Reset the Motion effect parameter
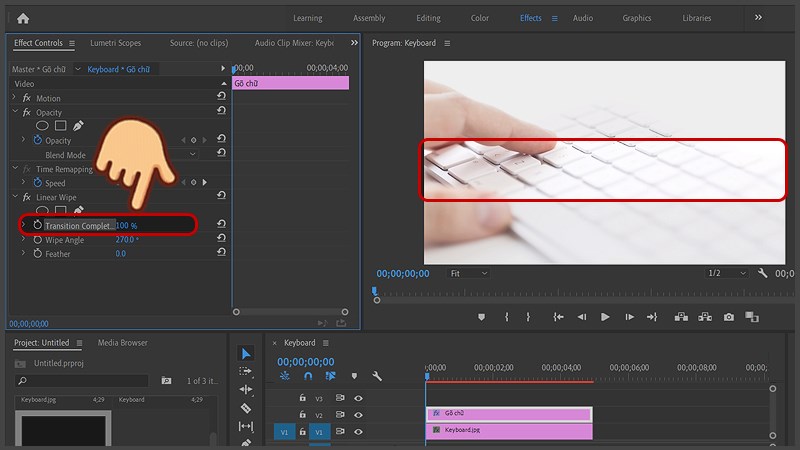The width and height of the screenshot is (800, 450). 220,98
